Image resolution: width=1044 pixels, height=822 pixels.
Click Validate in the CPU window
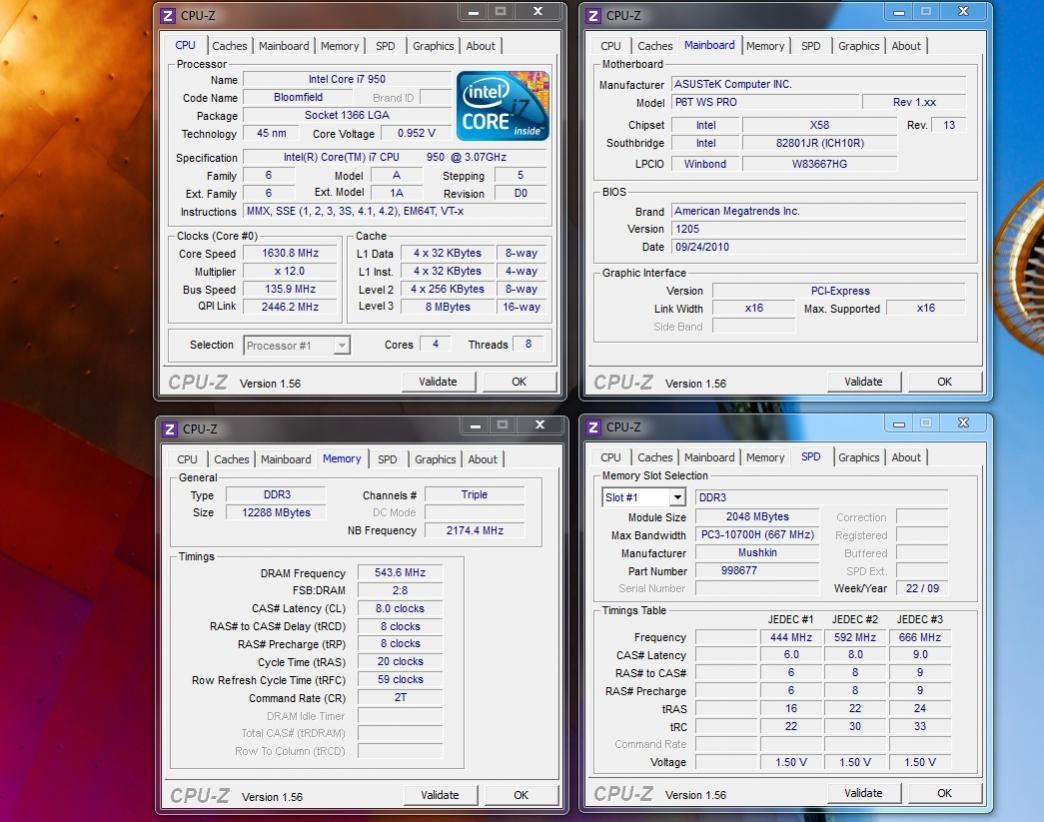coord(438,382)
